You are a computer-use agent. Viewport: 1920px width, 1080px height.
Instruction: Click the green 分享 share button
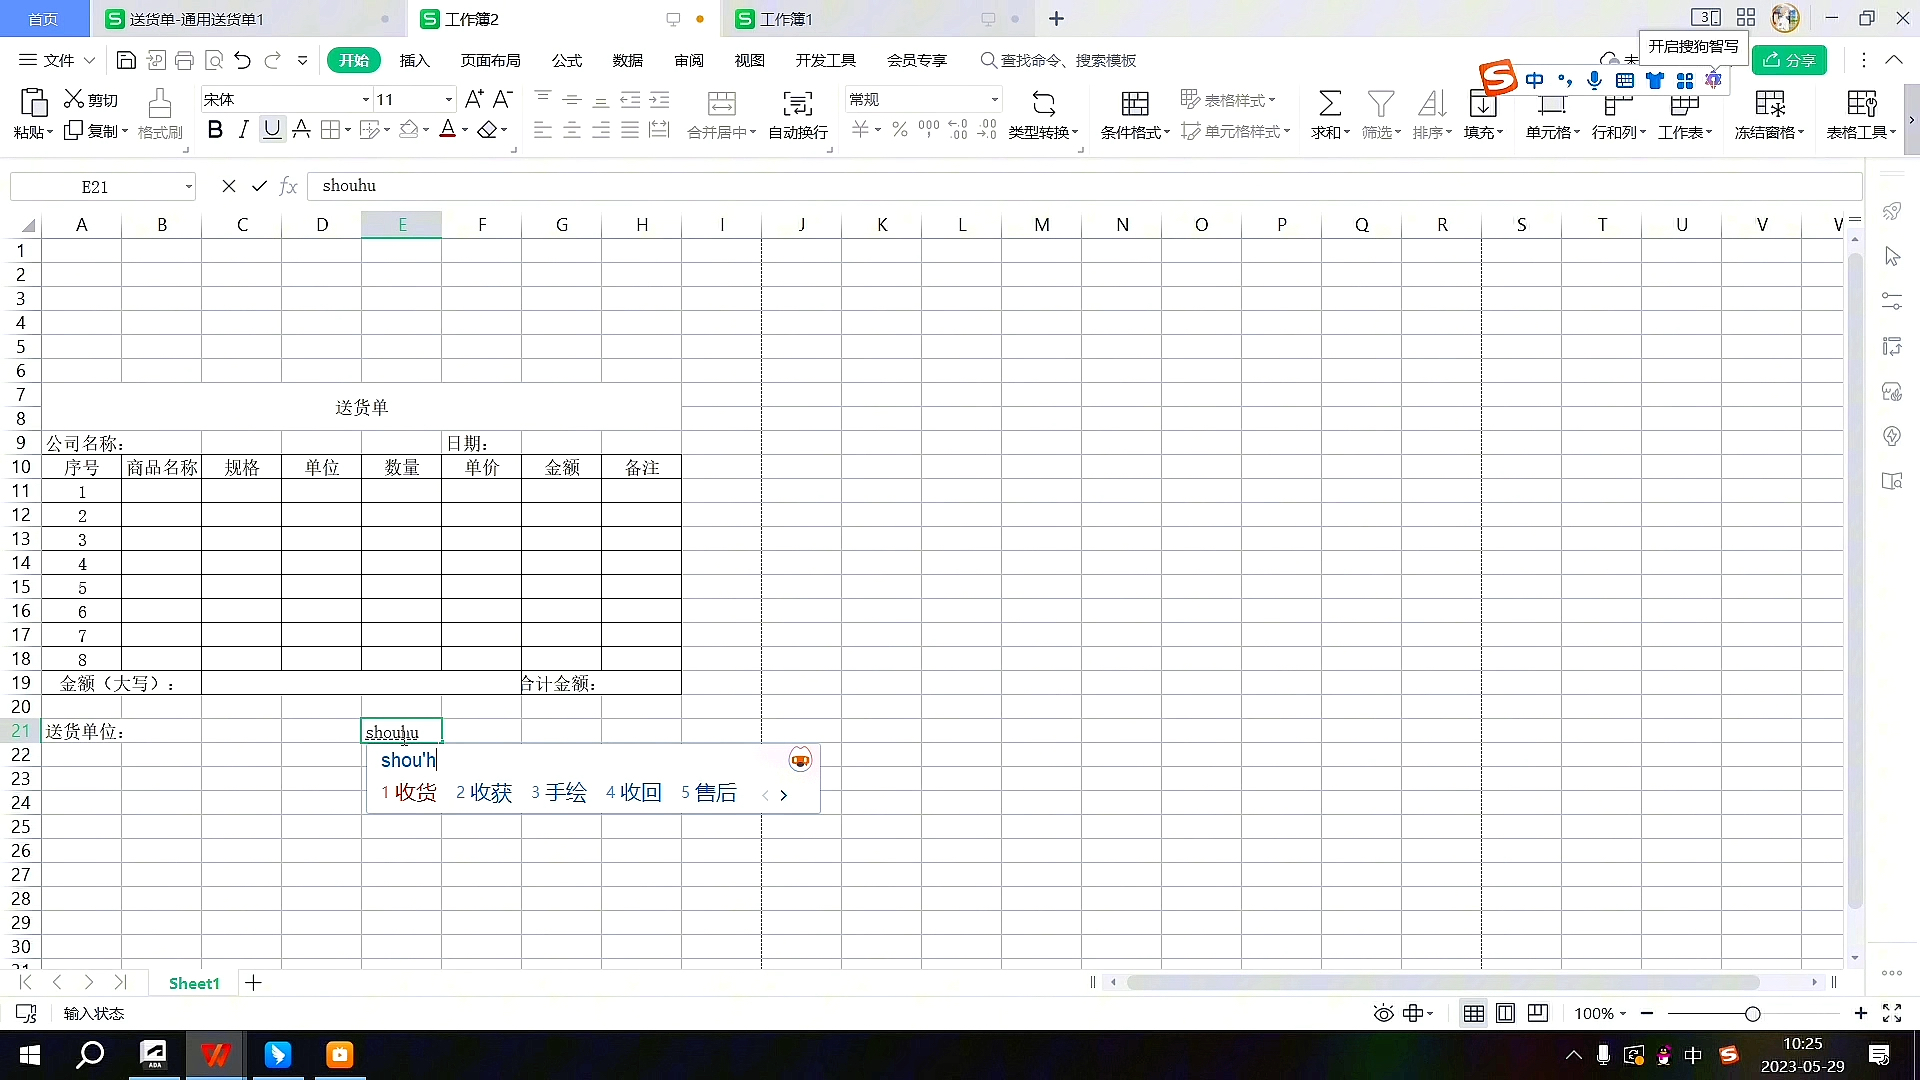pos(1789,61)
